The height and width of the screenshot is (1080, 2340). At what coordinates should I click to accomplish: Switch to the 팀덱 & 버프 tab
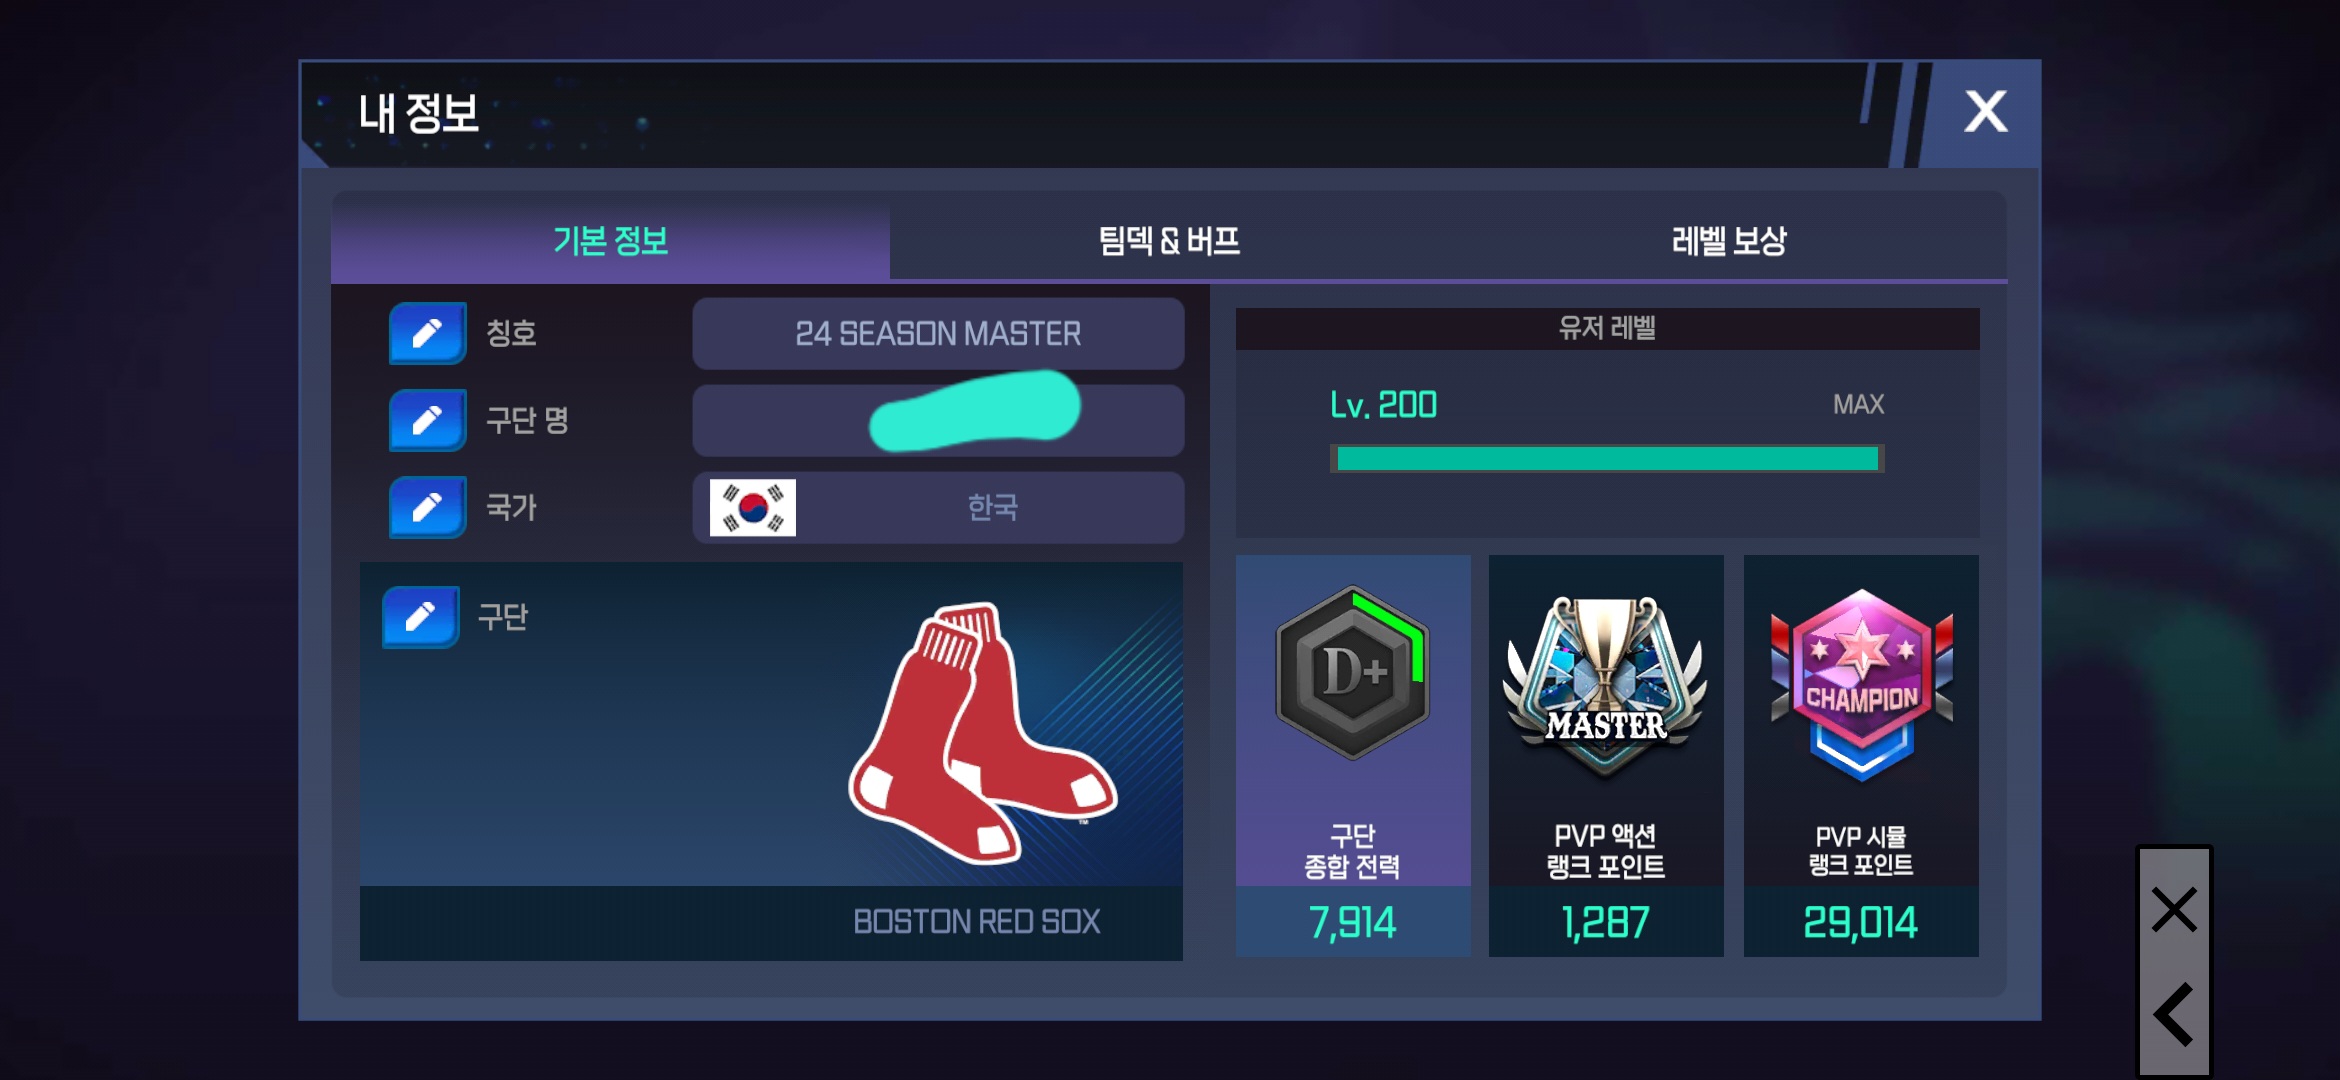tap(1169, 240)
